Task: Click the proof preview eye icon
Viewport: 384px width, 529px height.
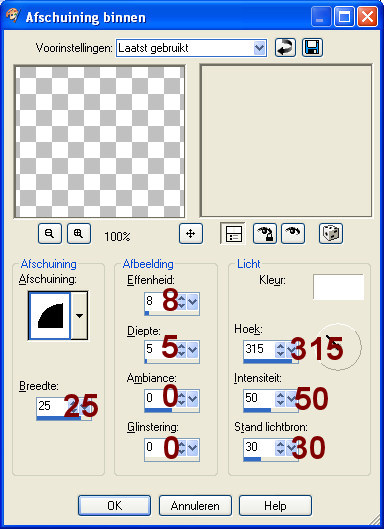Action: 293,233
